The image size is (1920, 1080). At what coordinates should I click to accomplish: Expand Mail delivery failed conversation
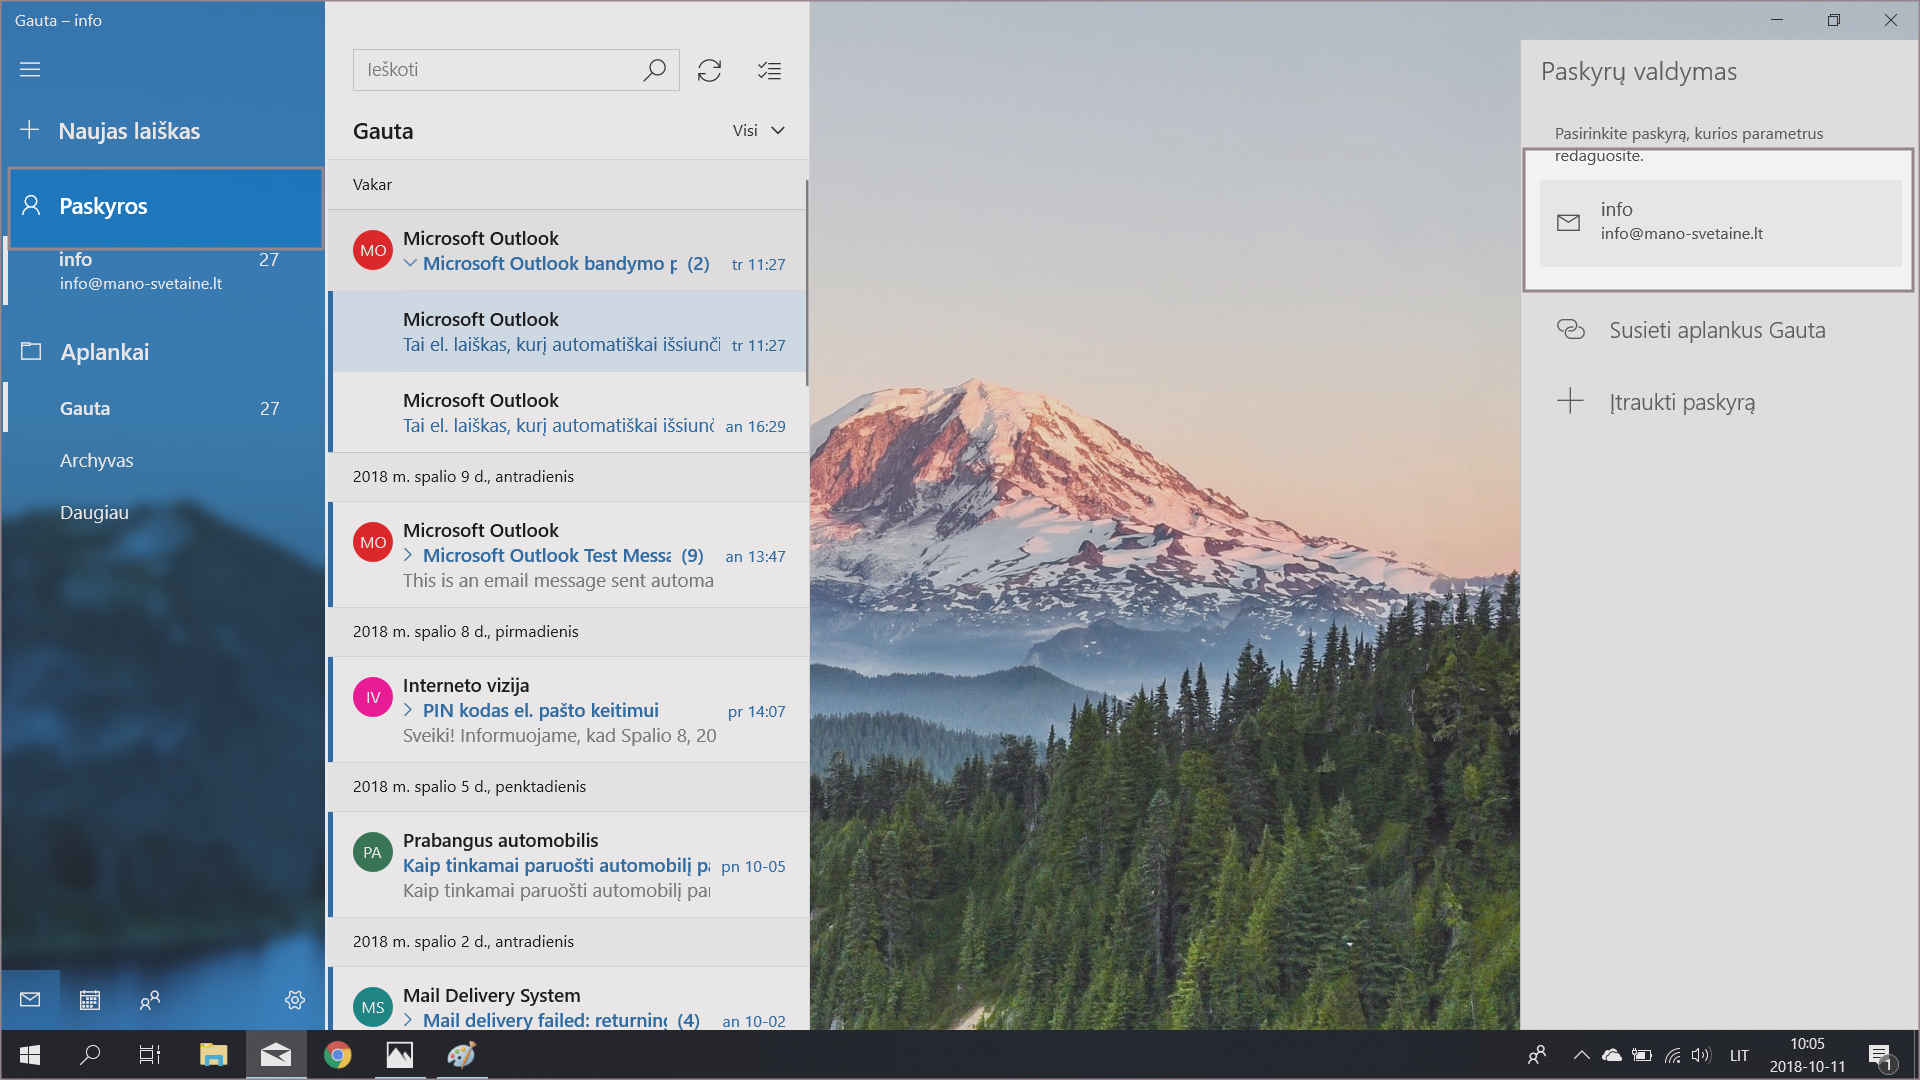(409, 1021)
